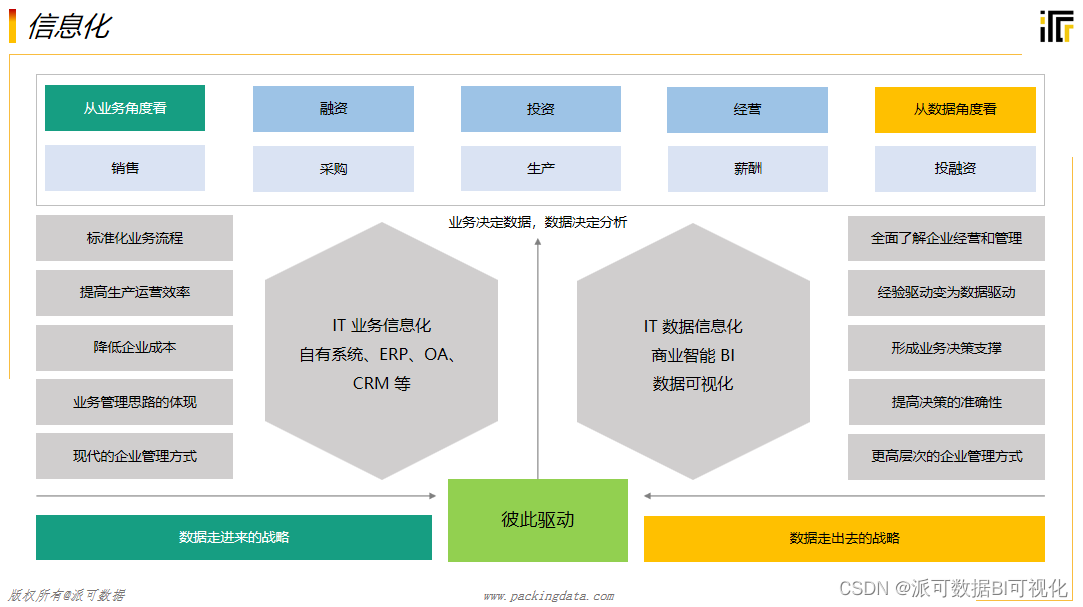Select the 销售 box

click(125, 168)
